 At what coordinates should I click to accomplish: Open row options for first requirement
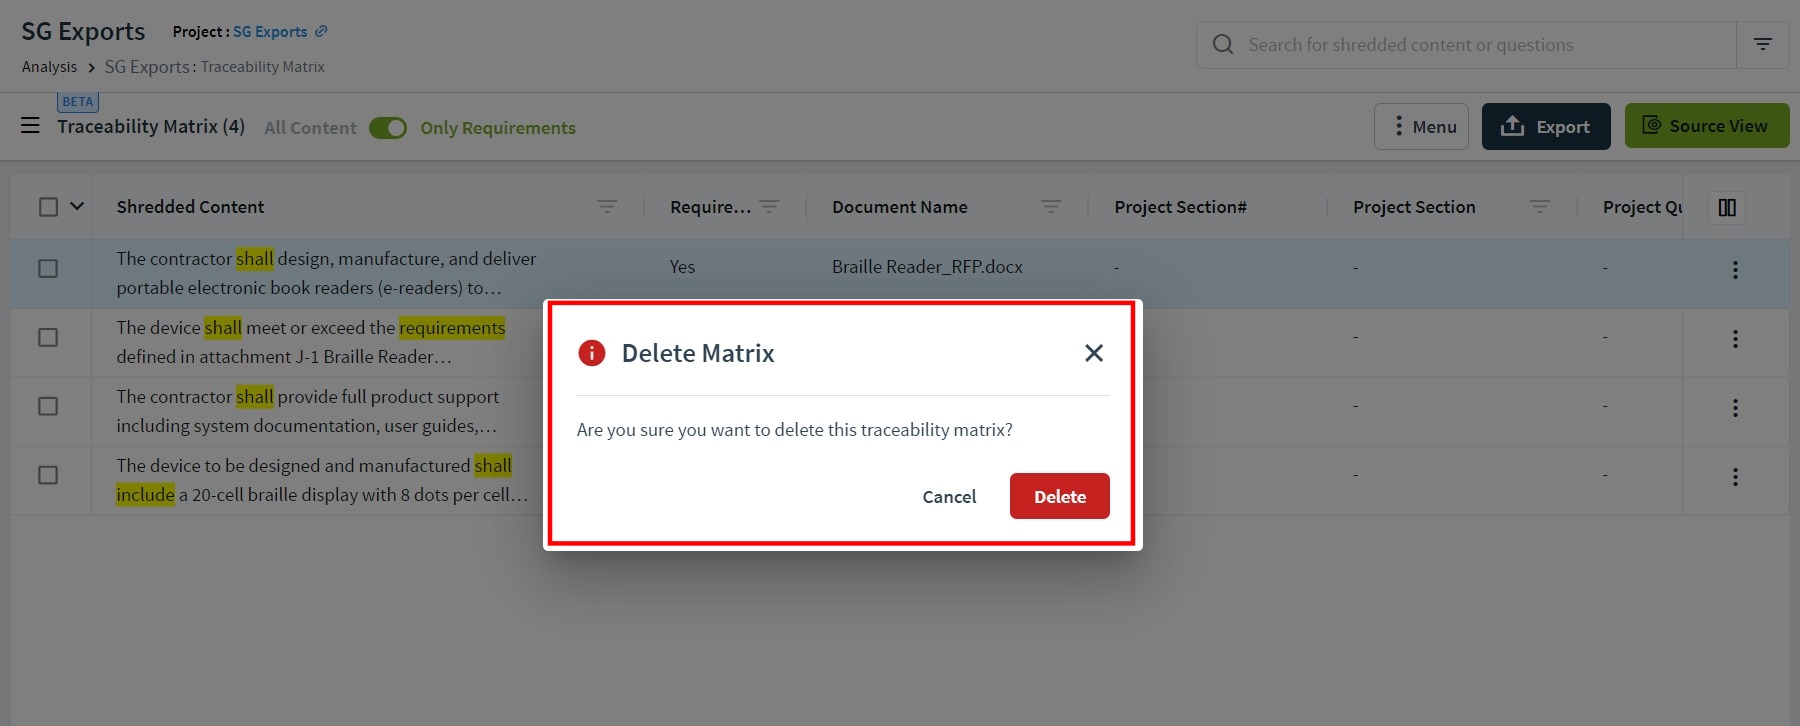click(x=1735, y=270)
